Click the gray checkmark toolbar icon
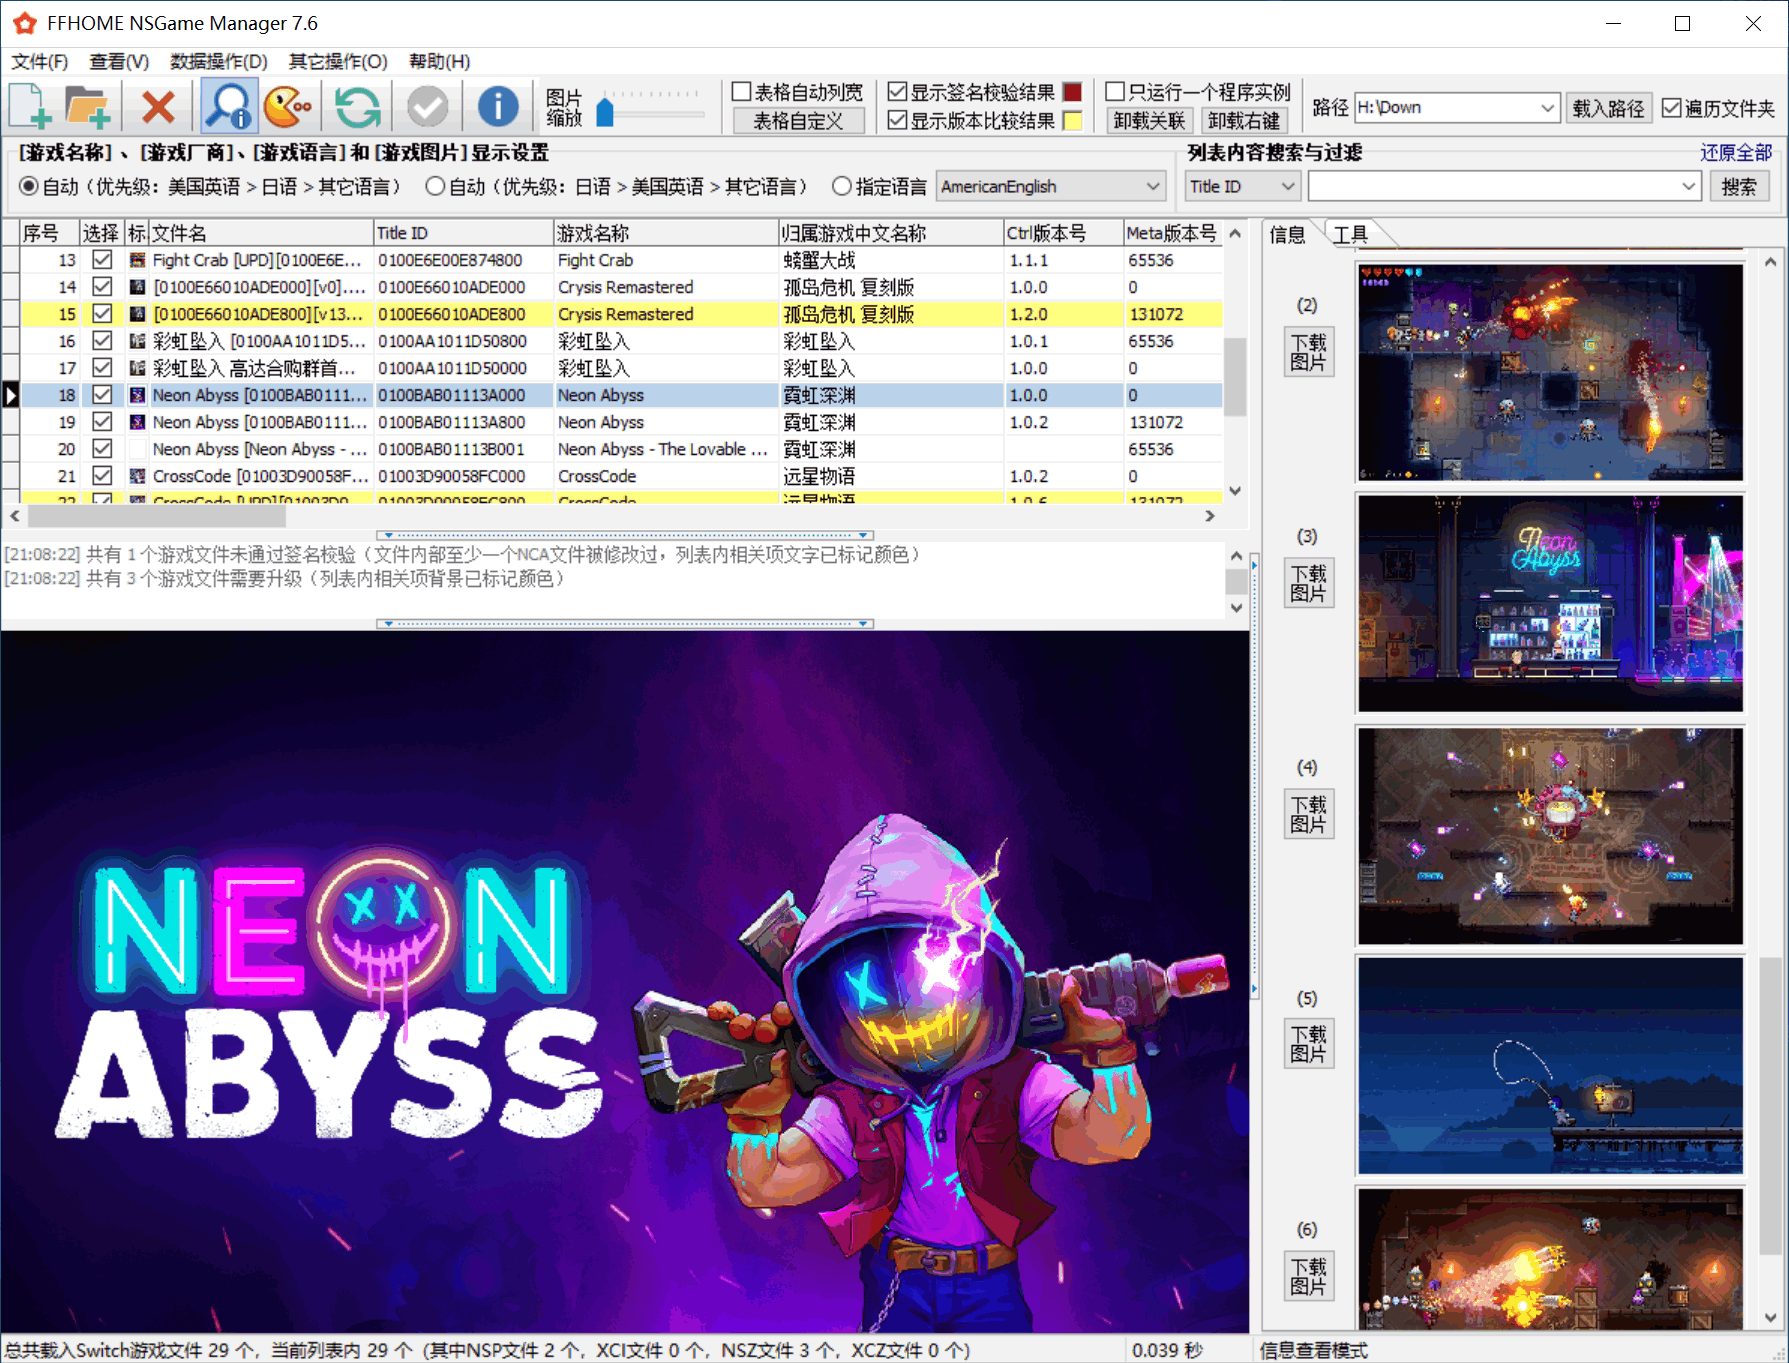1789x1363 pixels. pyautogui.click(x=427, y=106)
